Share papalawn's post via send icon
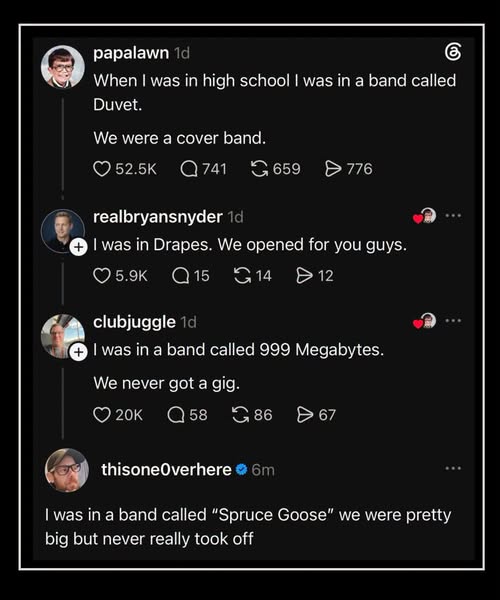500x600 pixels. pos(333,169)
